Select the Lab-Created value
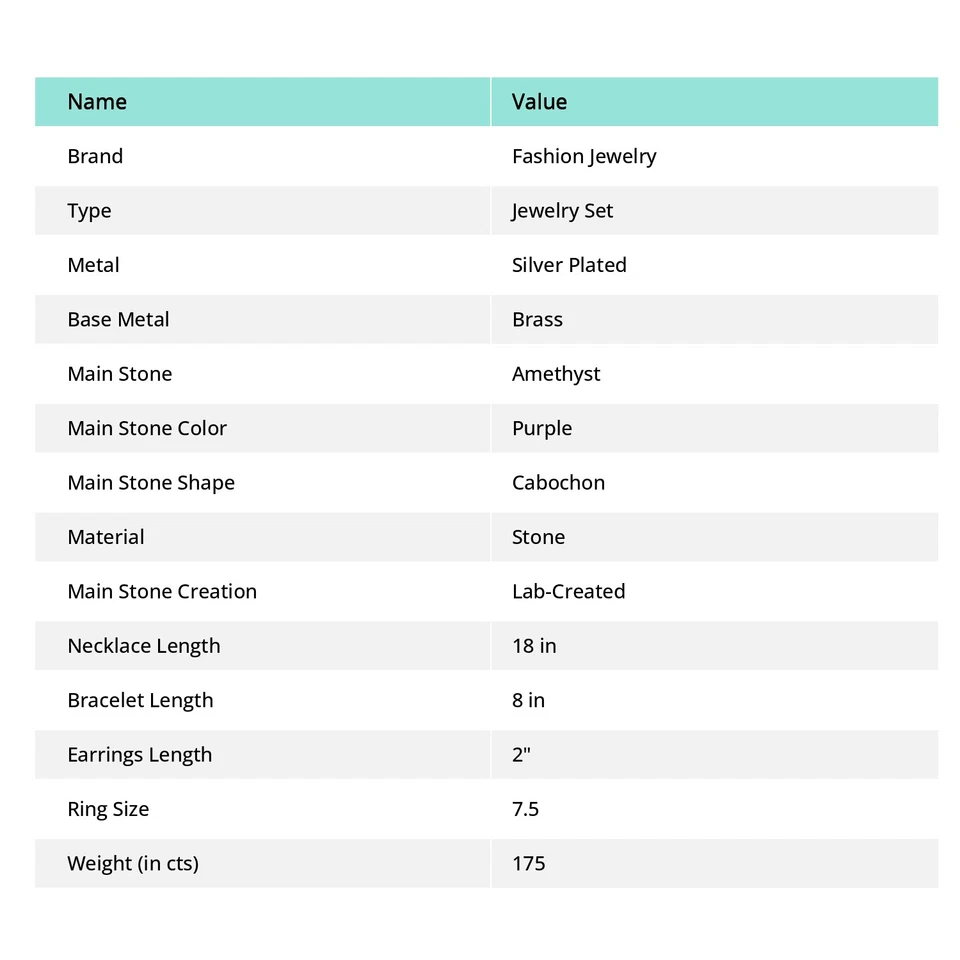 (x=568, y=591)
